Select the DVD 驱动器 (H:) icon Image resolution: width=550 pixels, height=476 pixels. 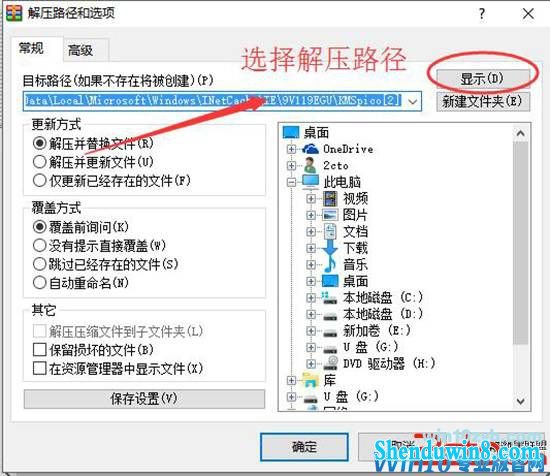(330, 363)
